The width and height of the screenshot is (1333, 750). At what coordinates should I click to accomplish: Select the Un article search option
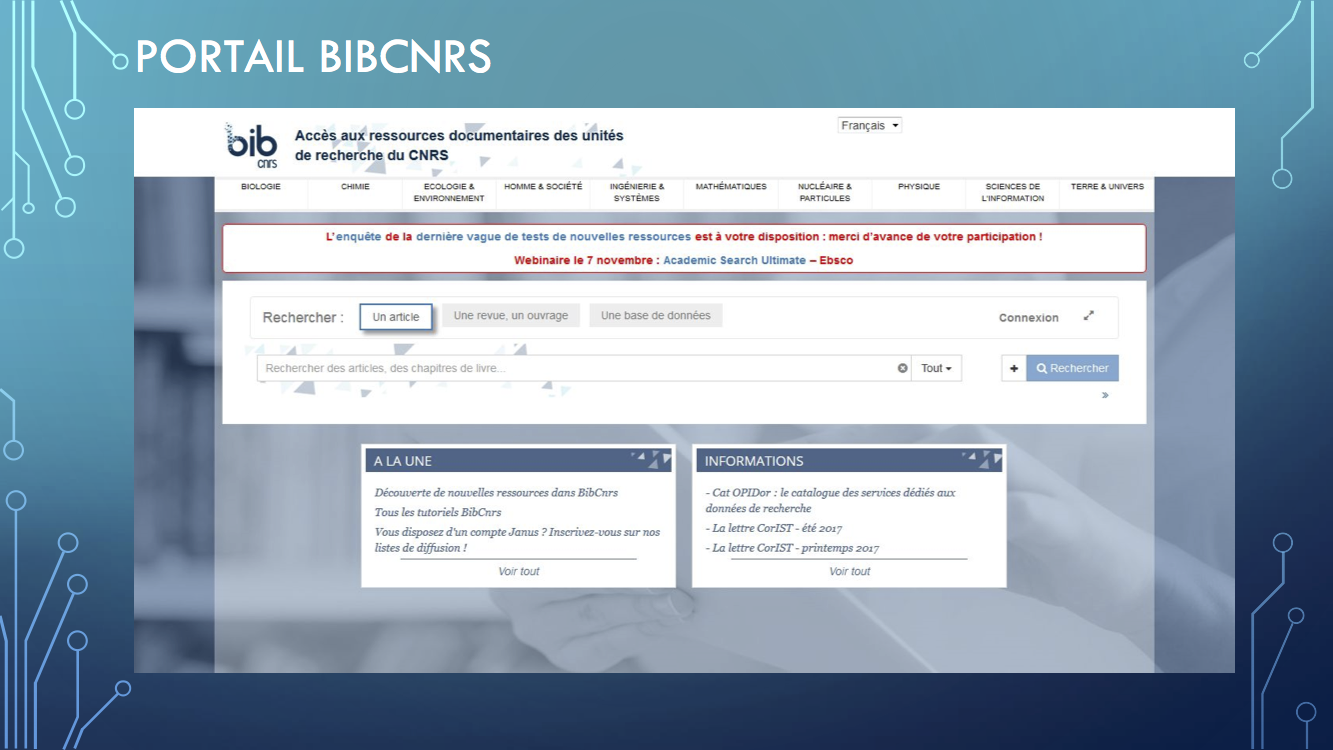396,317
